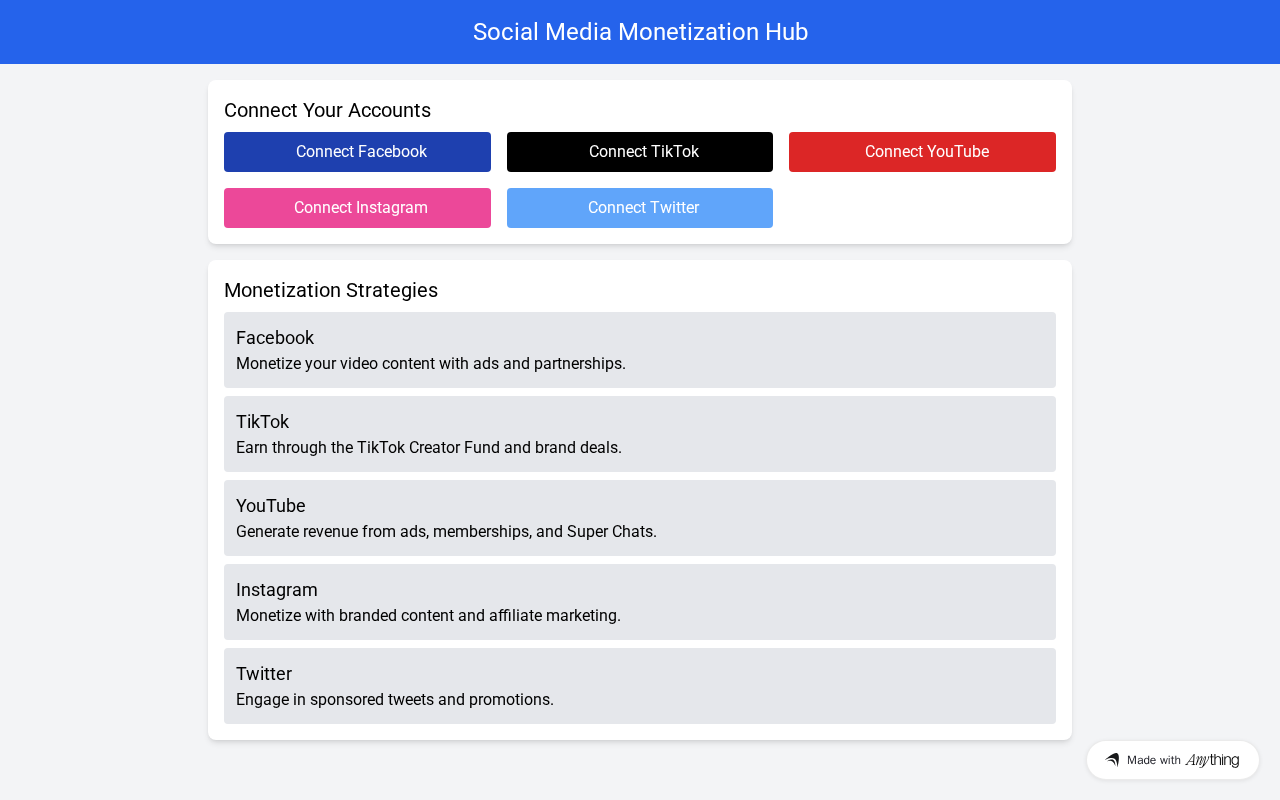Image resolution: width=1280 pixels, height=800 pixels.
Task: Select the affiliate marketing description
Action: (x=428, y=615)
